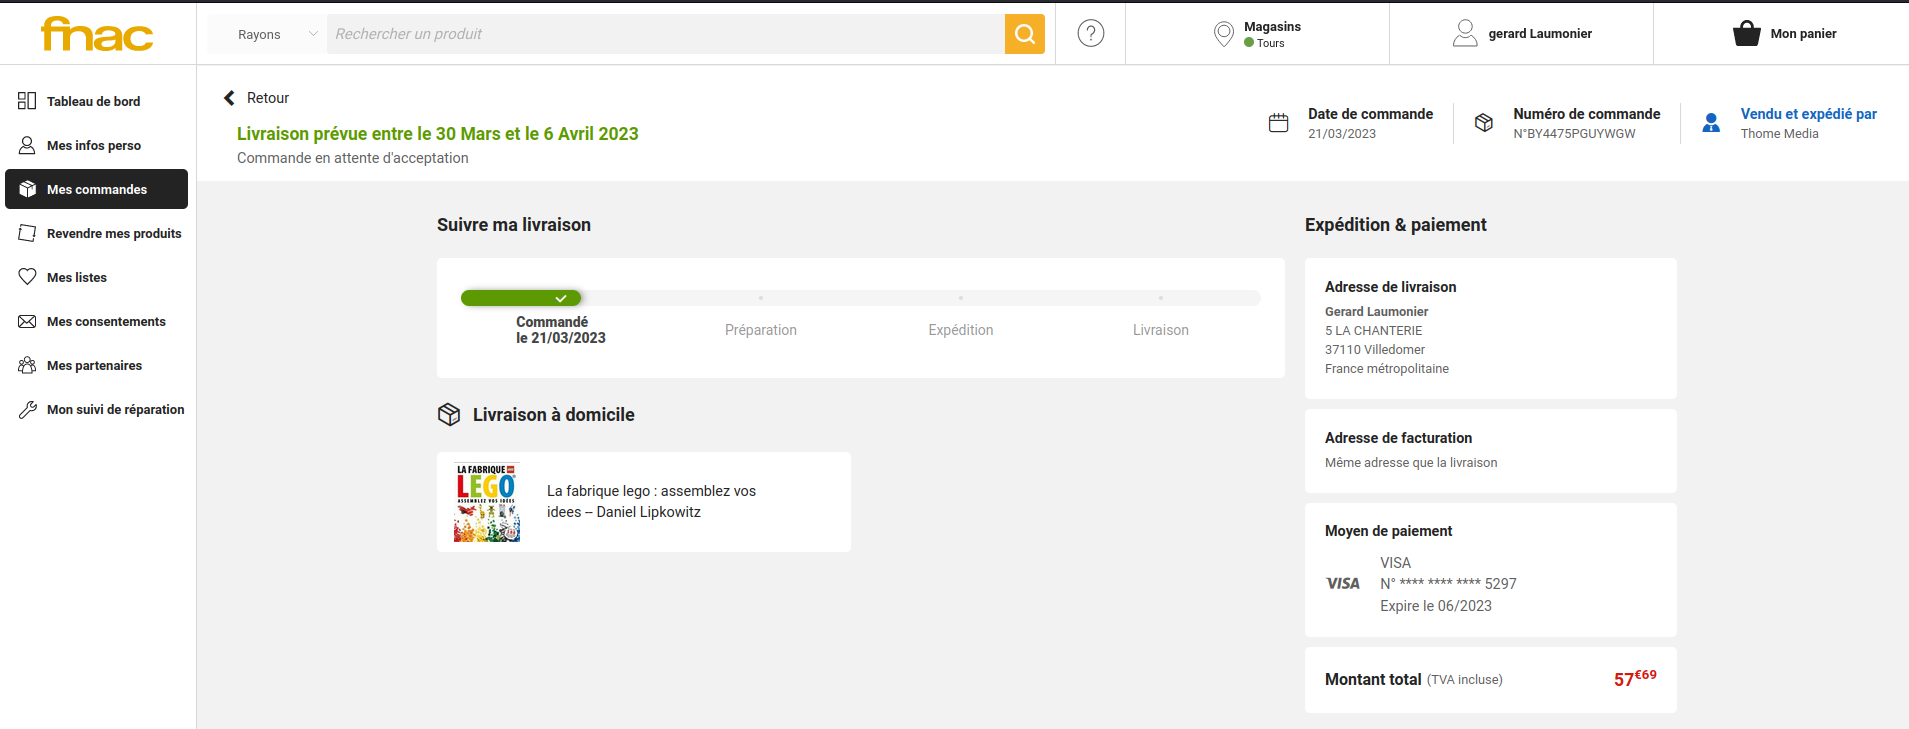Click the user account avatar icon
The height and width of the screenshot is (729, 1909).
point(1465,34)
